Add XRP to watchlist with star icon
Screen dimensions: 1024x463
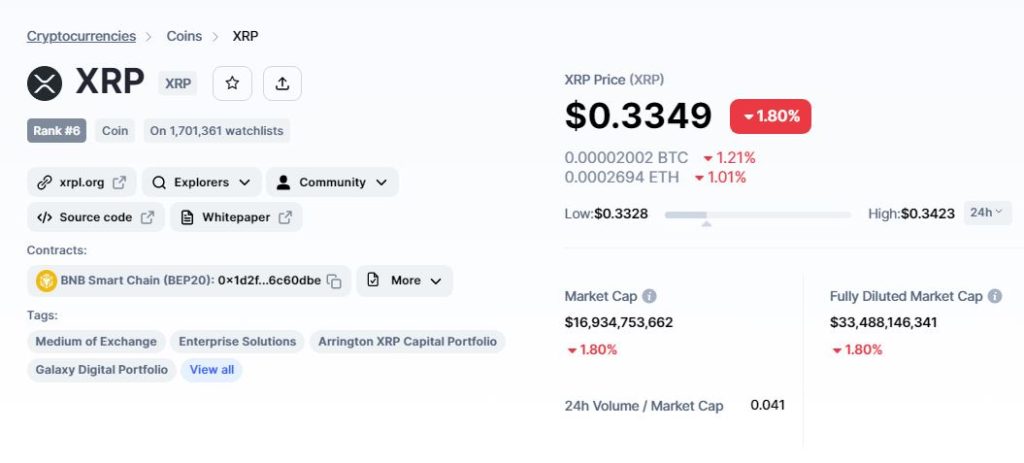(x=232, y=84)
